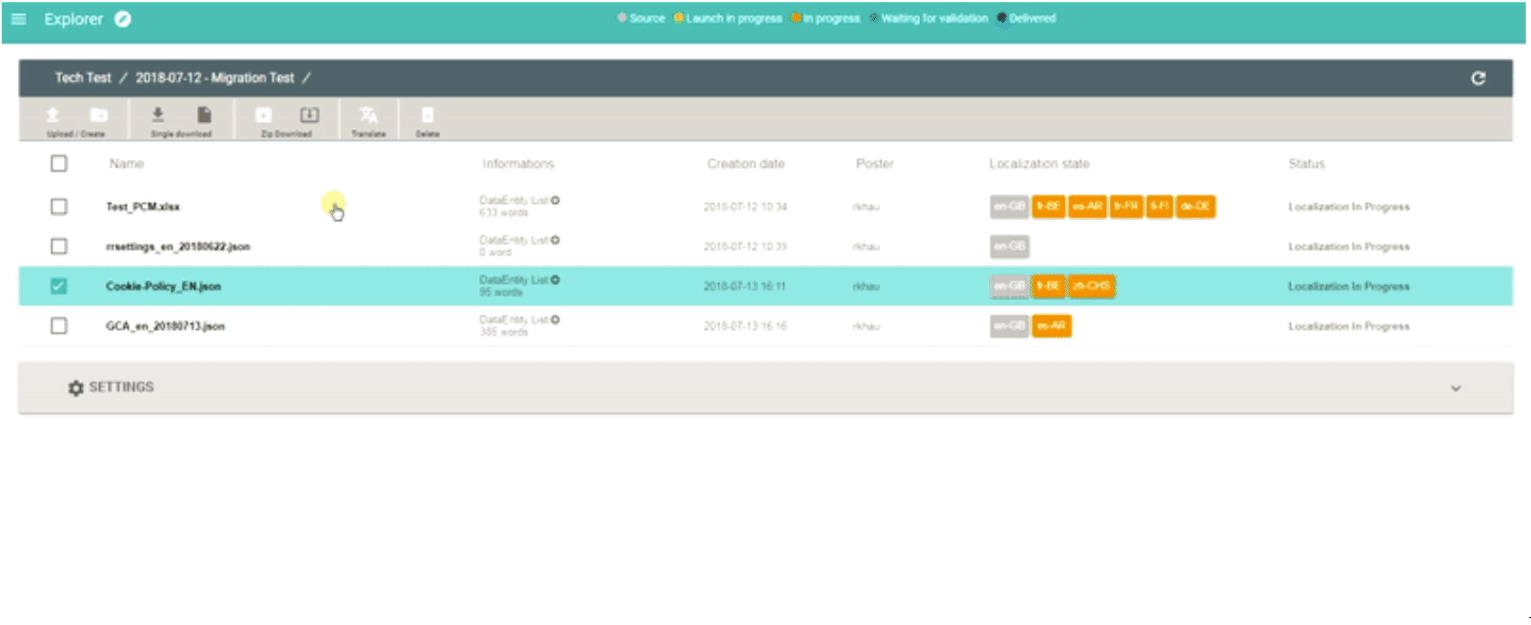This screenshot has height=625, width=1531.
Task: Go to Tech Test breadcrumb
Action: point(83,78)
